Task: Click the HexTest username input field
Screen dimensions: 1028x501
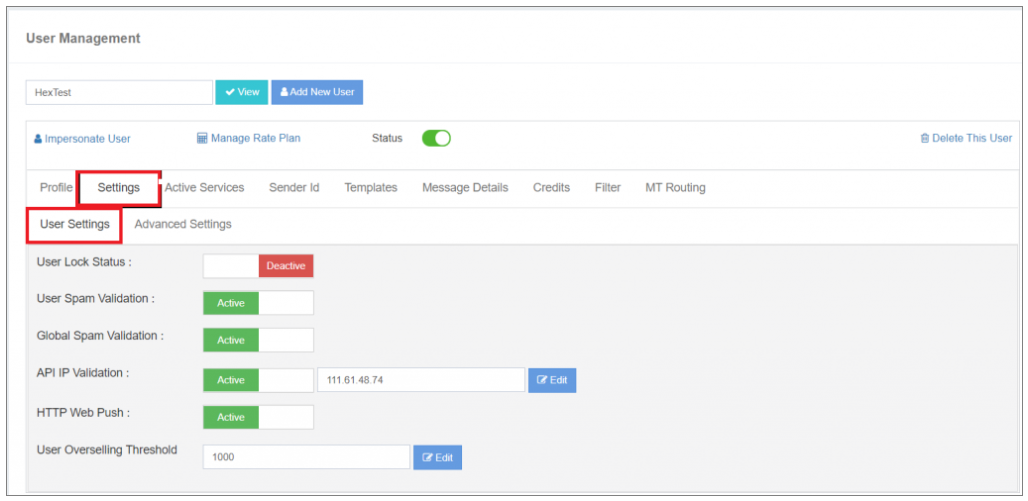Action: point(119,92)
